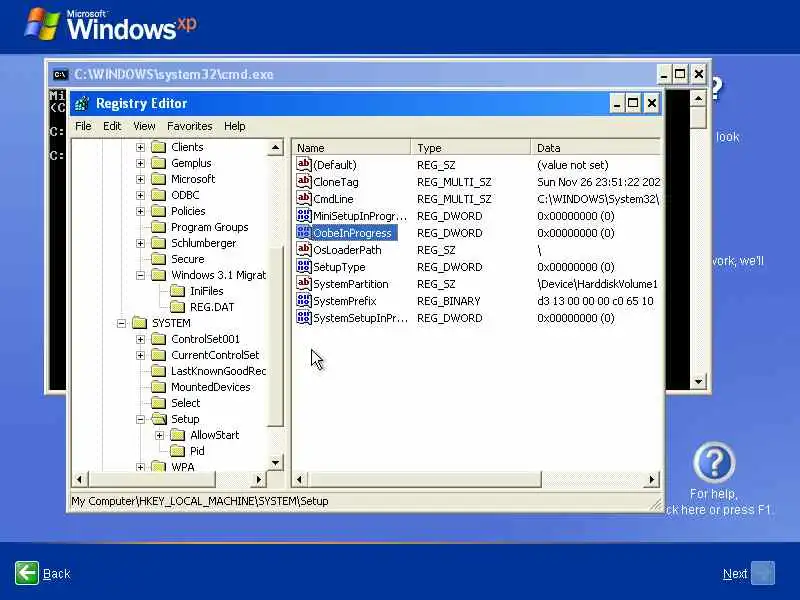Click the Microsoft folder icon
The height and width of the screenshot is (600, 800).
tap(159, 179)
